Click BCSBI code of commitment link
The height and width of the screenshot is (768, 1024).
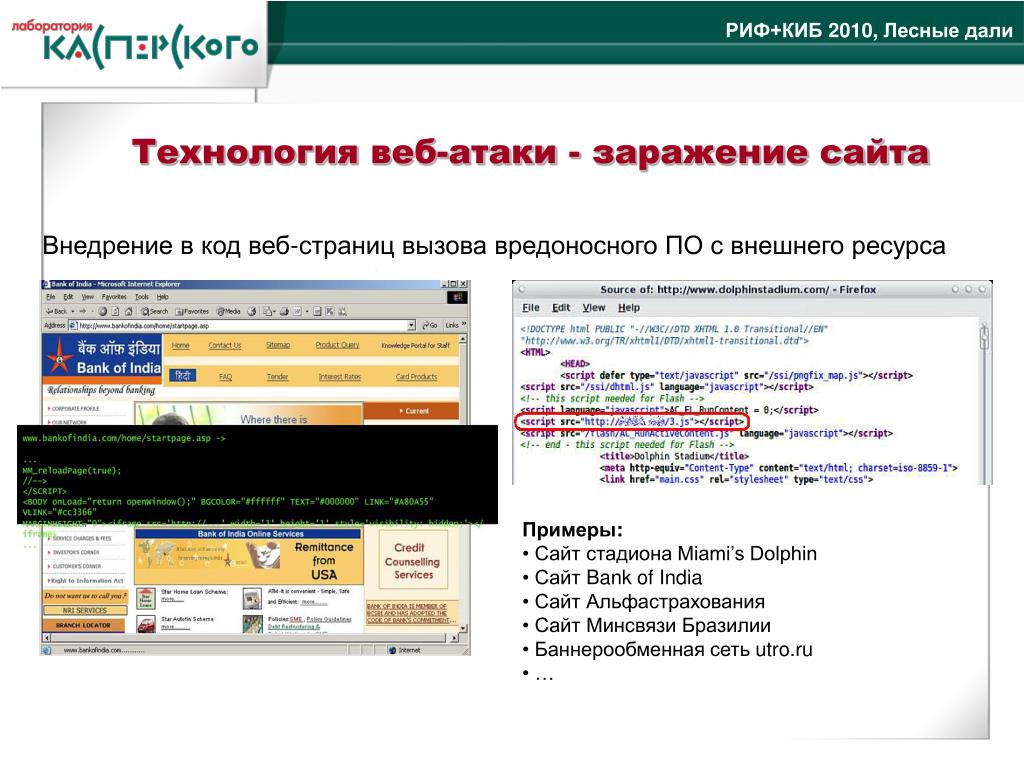tap(411, 613)
